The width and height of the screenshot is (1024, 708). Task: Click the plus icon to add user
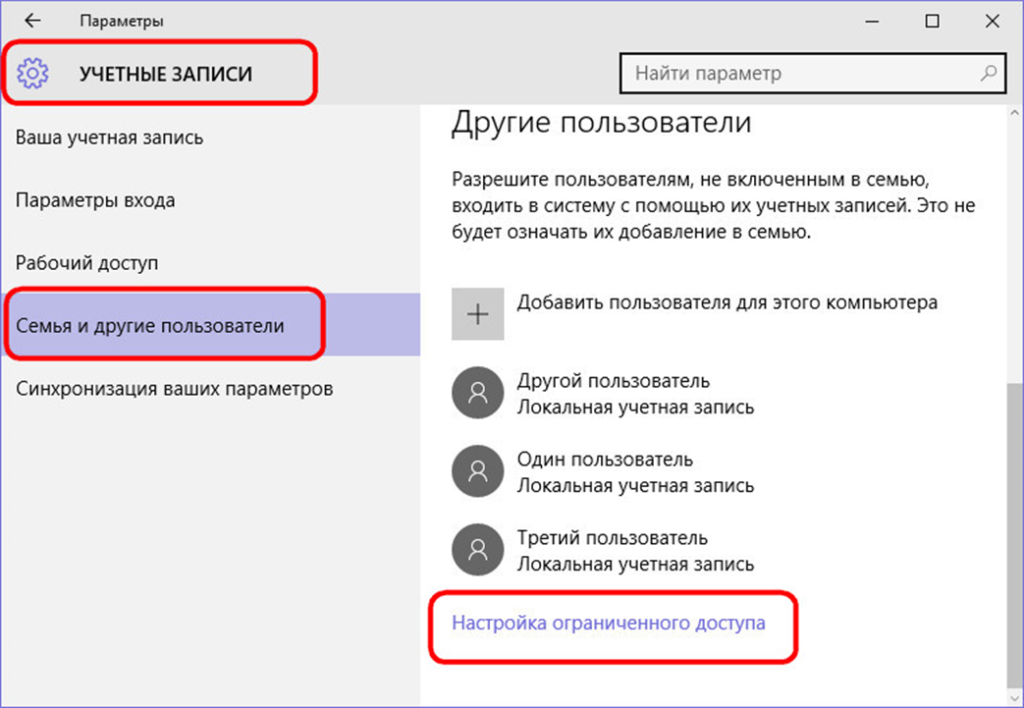tap(477, 314)
